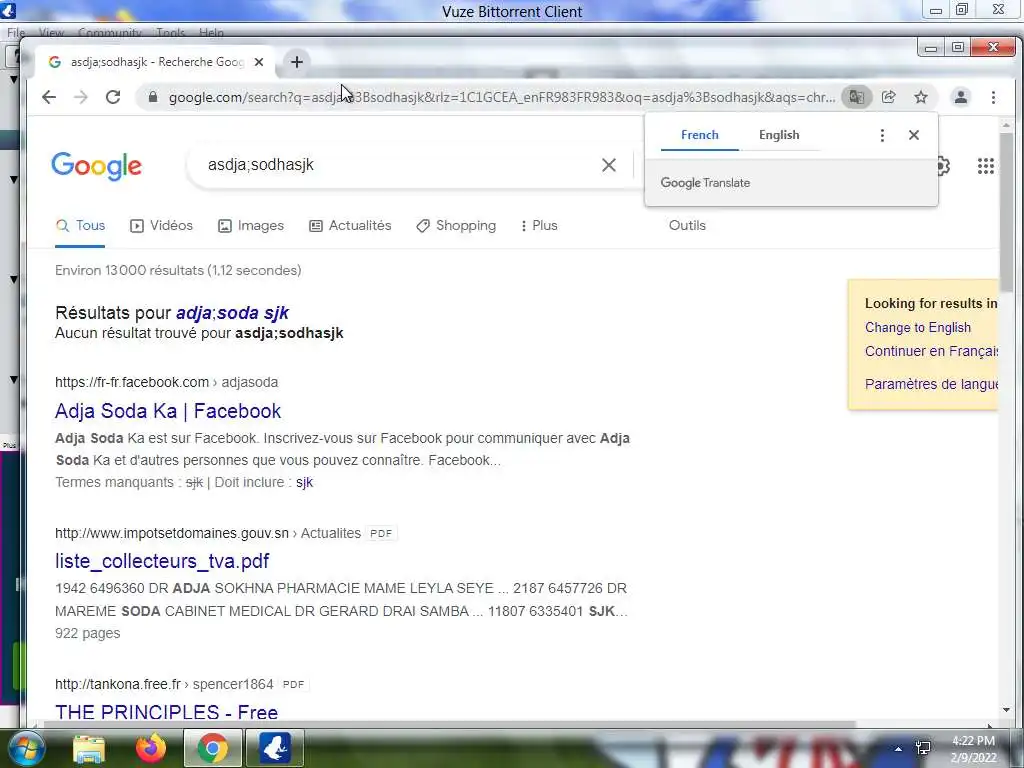Click the Chrome taskbar button
The height and width of the screenshot is (768, 1024).
[212, 748]
